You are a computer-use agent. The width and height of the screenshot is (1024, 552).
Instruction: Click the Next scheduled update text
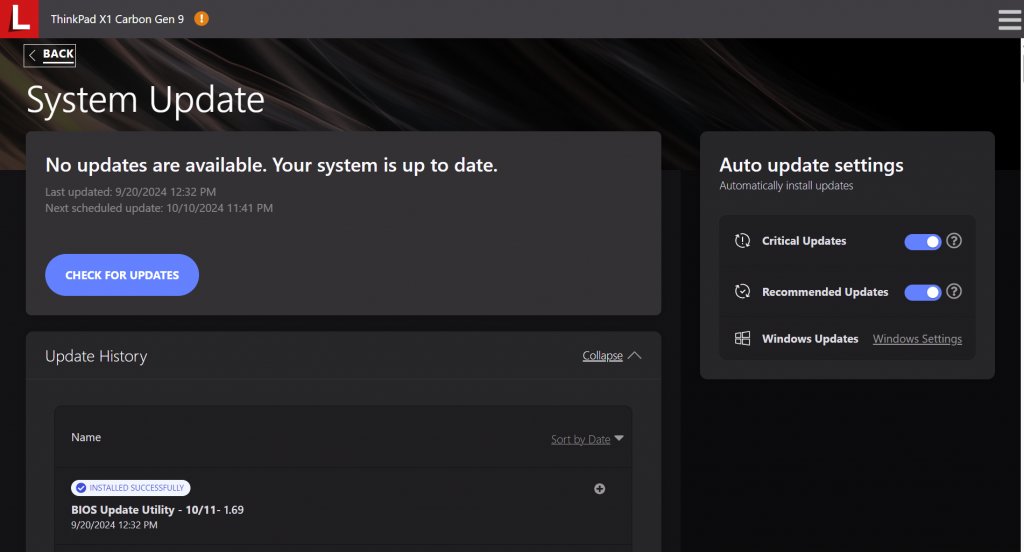point(159,208)
